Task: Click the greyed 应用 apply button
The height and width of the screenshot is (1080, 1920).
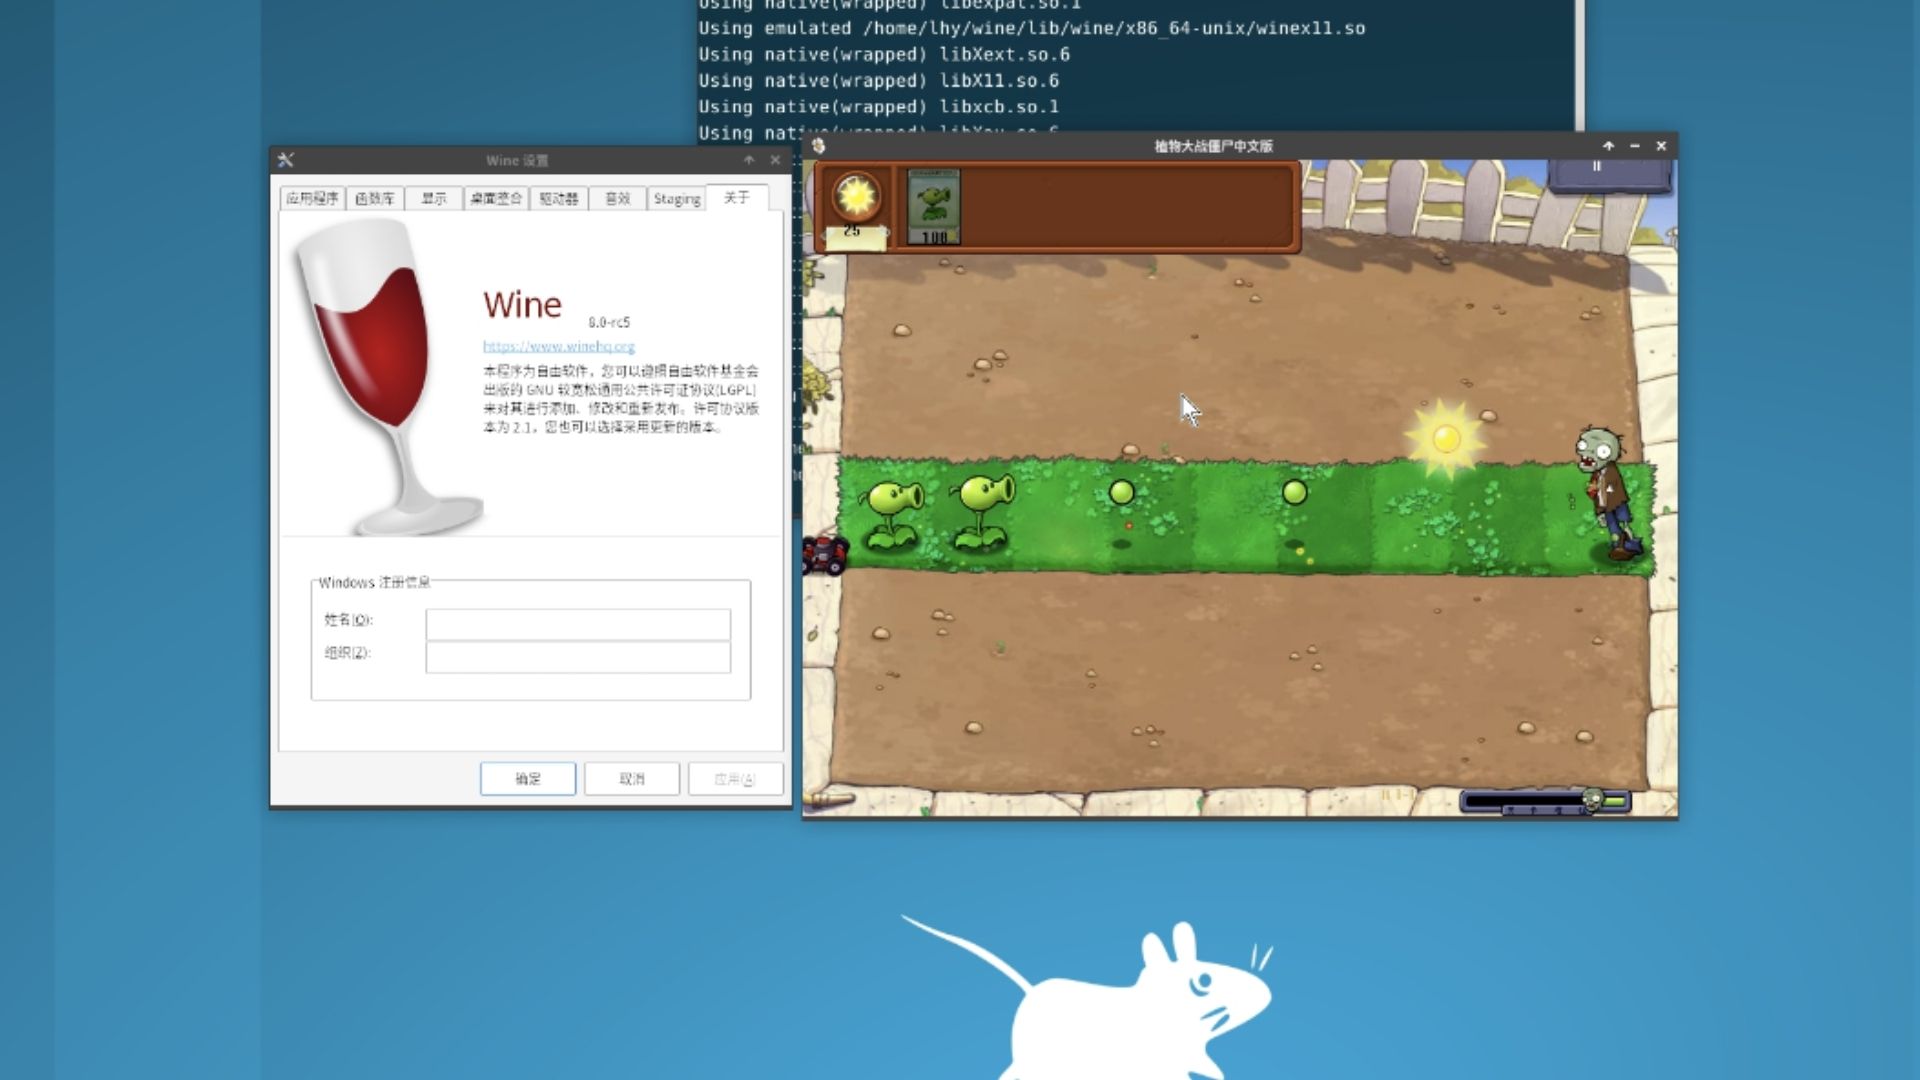Action: [x=735, y=779]
